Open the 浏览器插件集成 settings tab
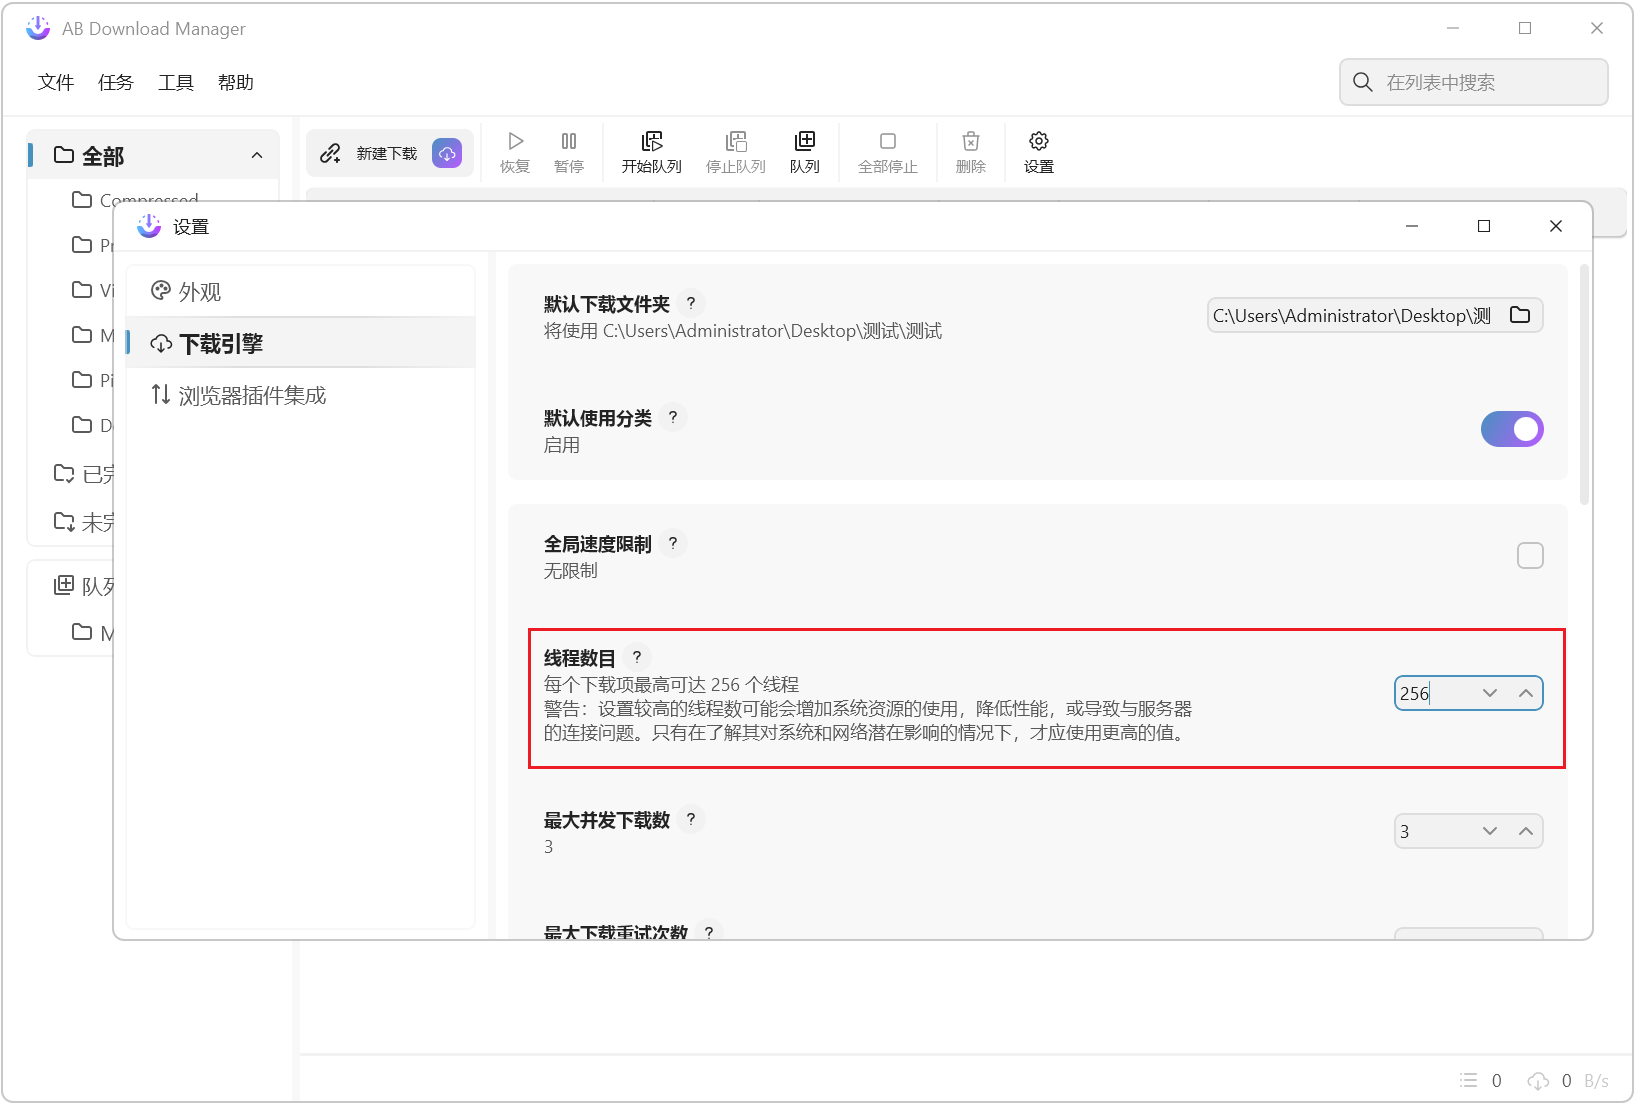 pos(301,395)
